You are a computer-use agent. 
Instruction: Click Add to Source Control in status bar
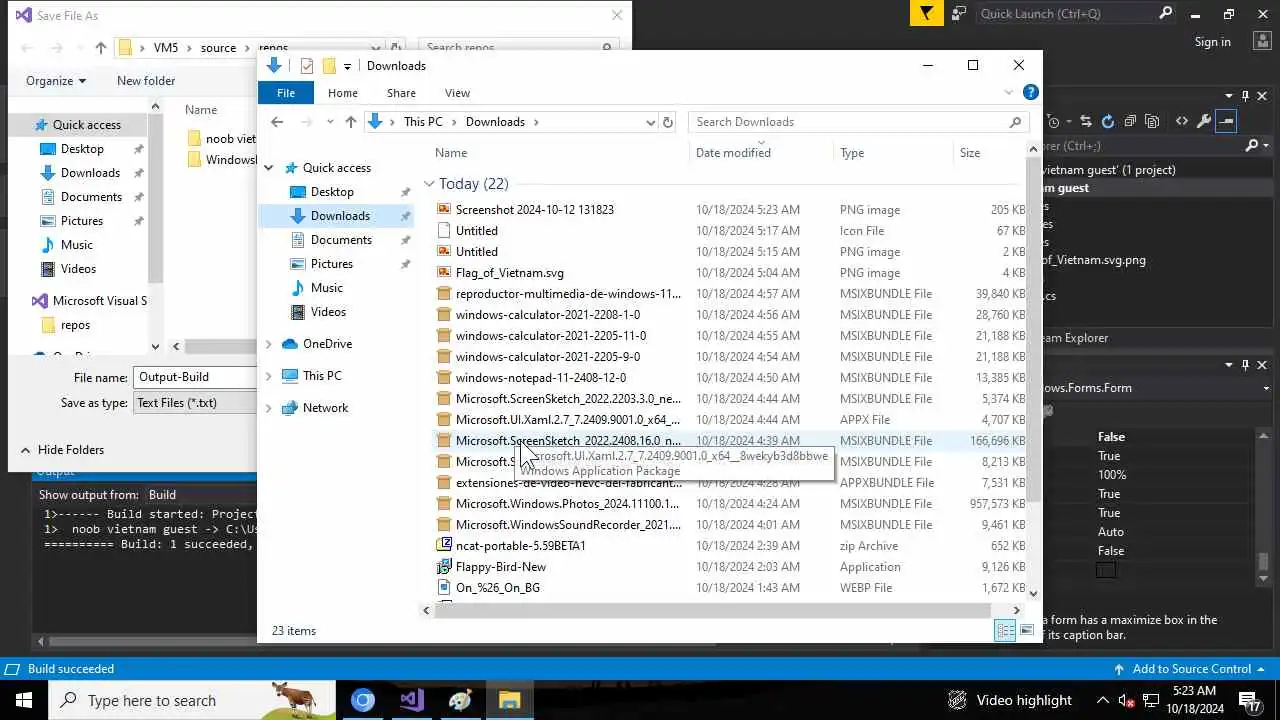click(1189, 669)
